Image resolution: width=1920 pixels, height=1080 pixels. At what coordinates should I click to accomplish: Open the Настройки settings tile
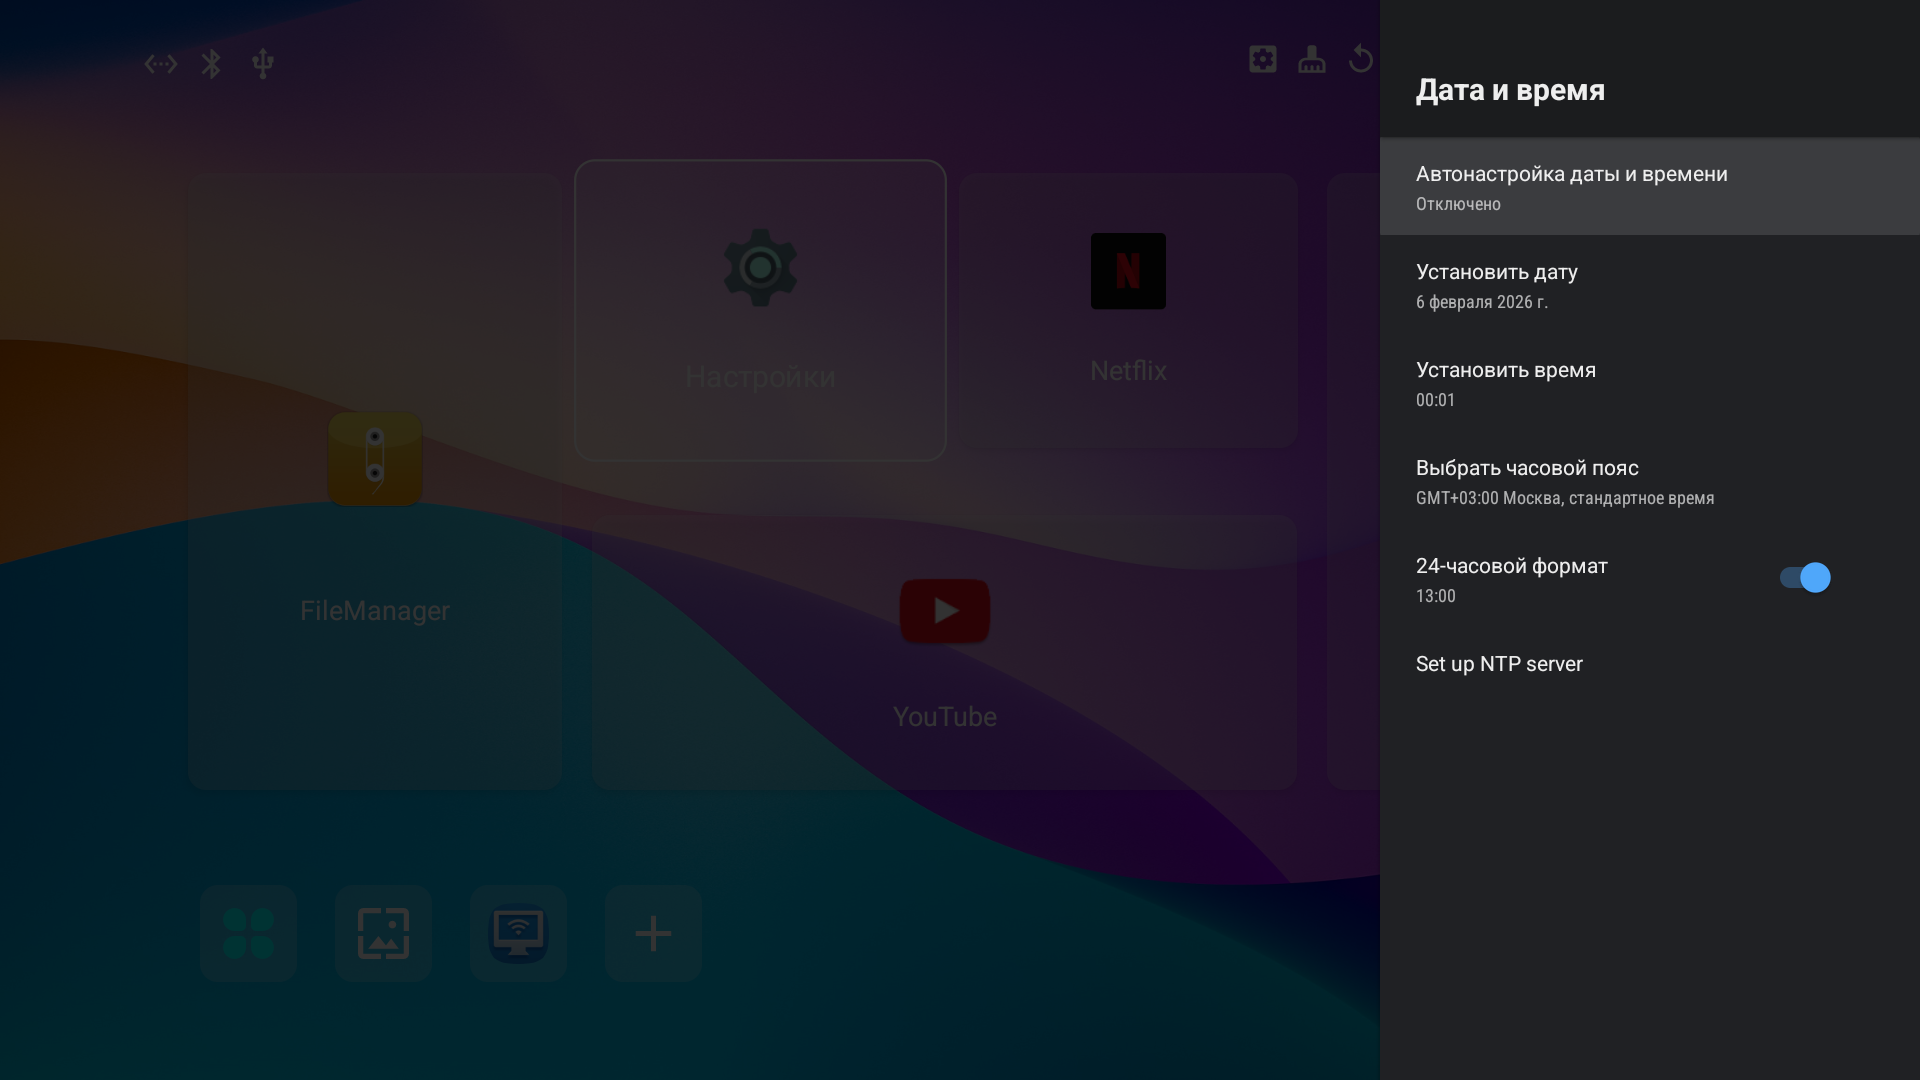tap(760, 310)
